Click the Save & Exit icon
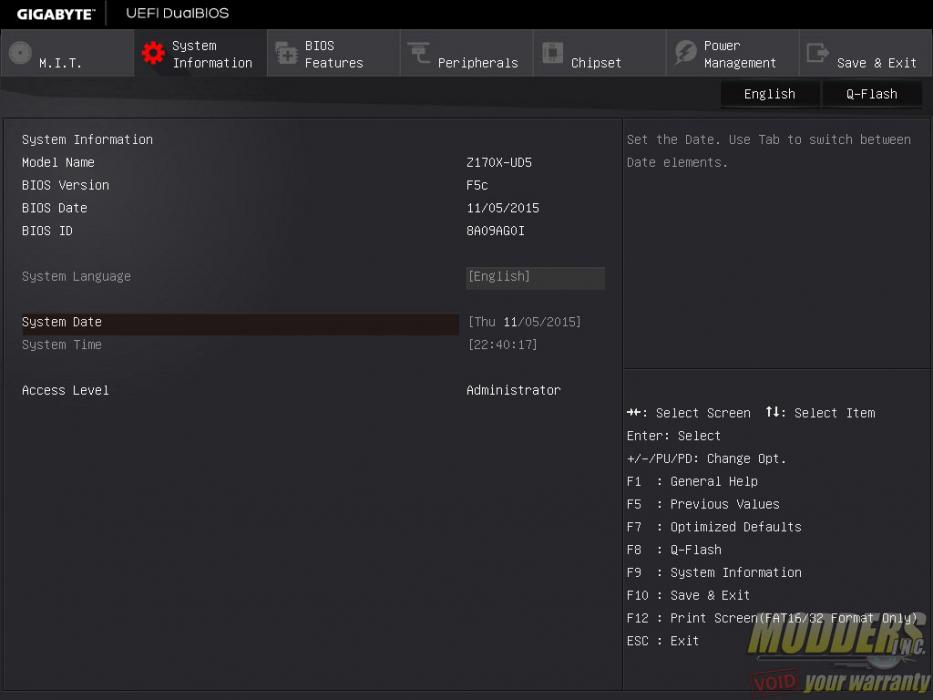This screenshot has height=700, width=933. click(x=816, y=52)
